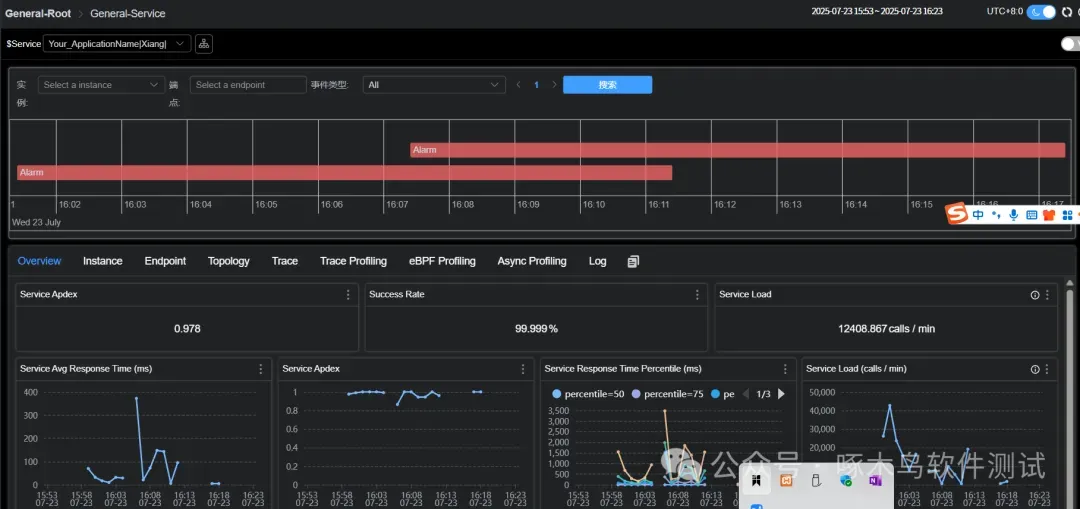Open Service Load (calls / min) chart menu

click(1048, 369)
